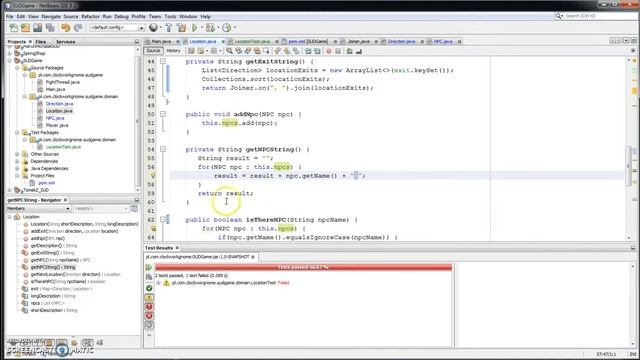Image resolution: width=640 pixels, height=360 pixels.
Task: Open the File menu
Action: [x=9, y=17]
